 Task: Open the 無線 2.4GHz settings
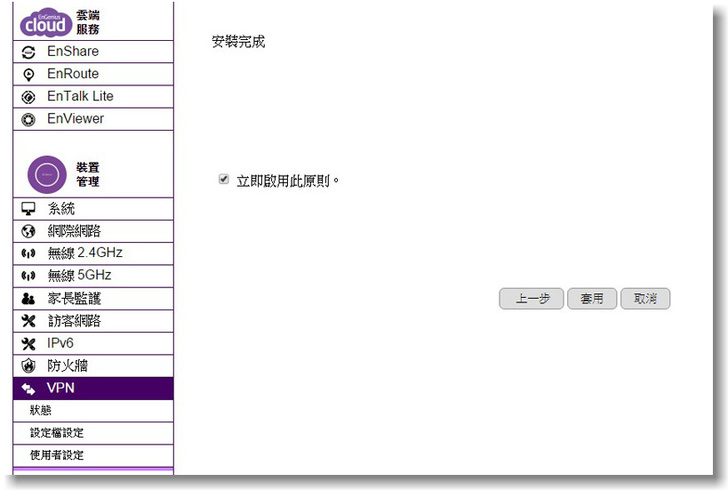pos(93,253)
